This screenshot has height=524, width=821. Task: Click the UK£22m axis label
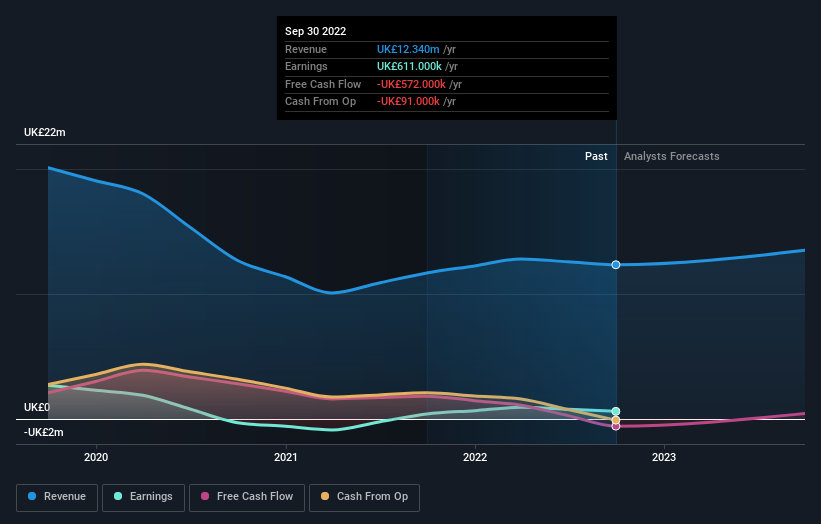[45, 132]
